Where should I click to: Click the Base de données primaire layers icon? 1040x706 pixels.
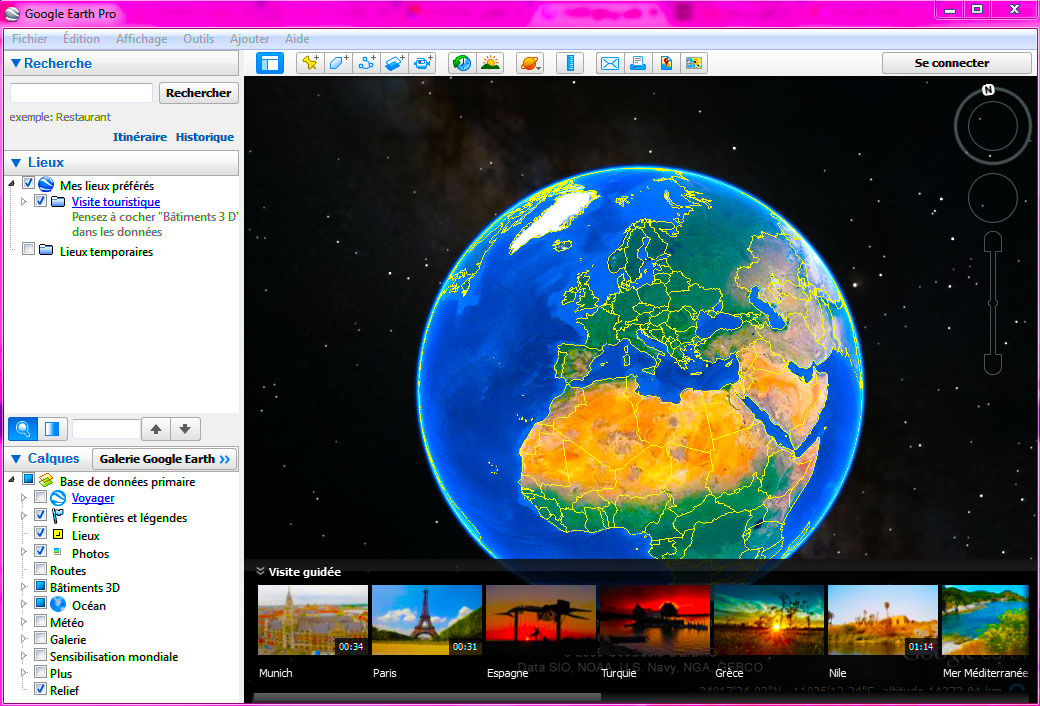pos(46,480)
